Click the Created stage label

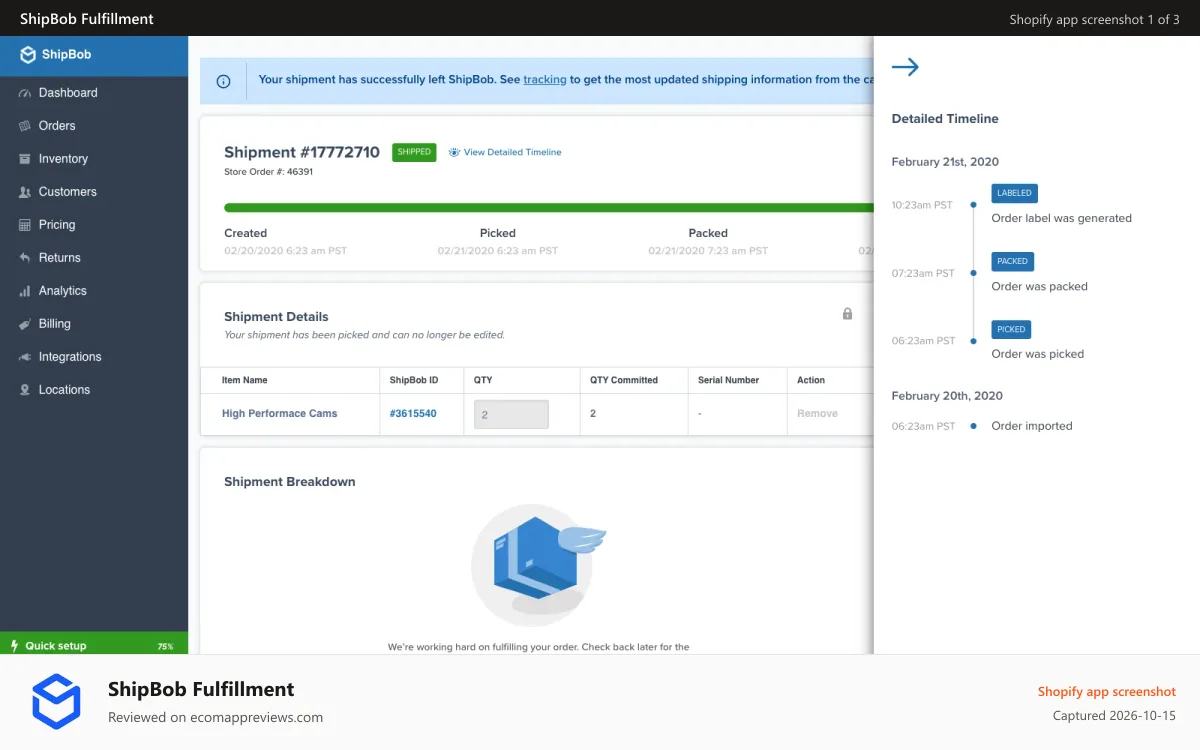(x=245, y=233)
